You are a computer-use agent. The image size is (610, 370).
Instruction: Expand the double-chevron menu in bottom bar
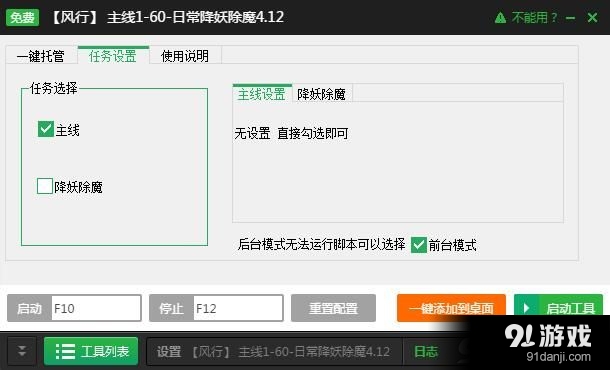click(x=22, y=351)
